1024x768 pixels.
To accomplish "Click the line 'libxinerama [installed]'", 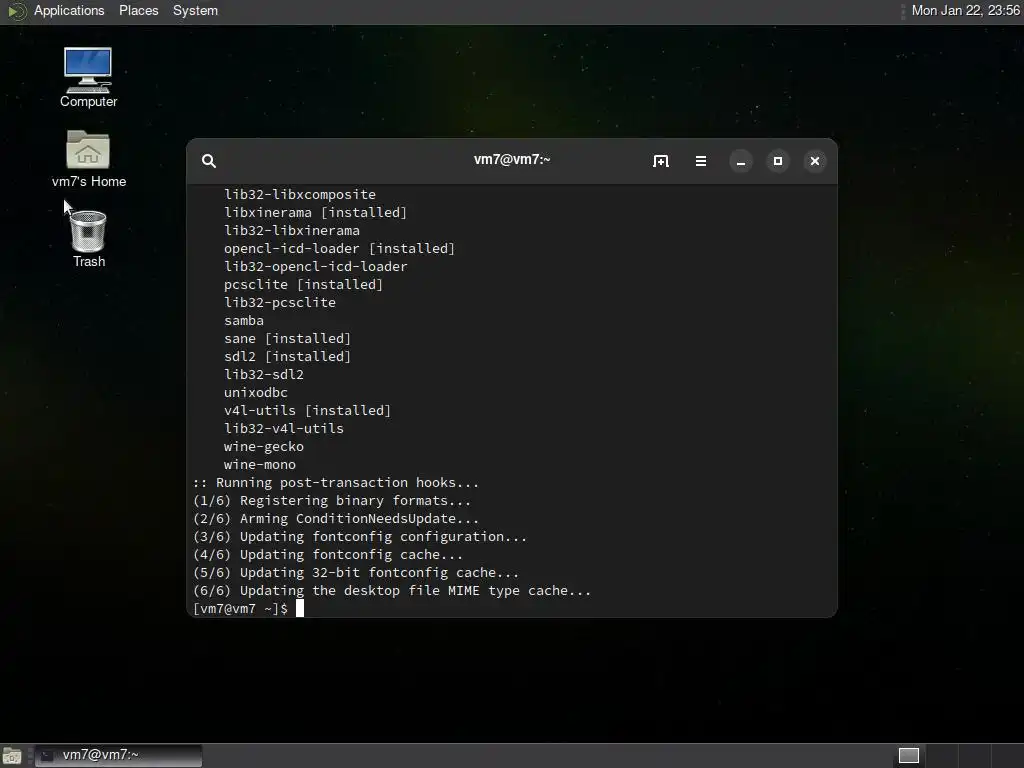I will click(315, 212).
